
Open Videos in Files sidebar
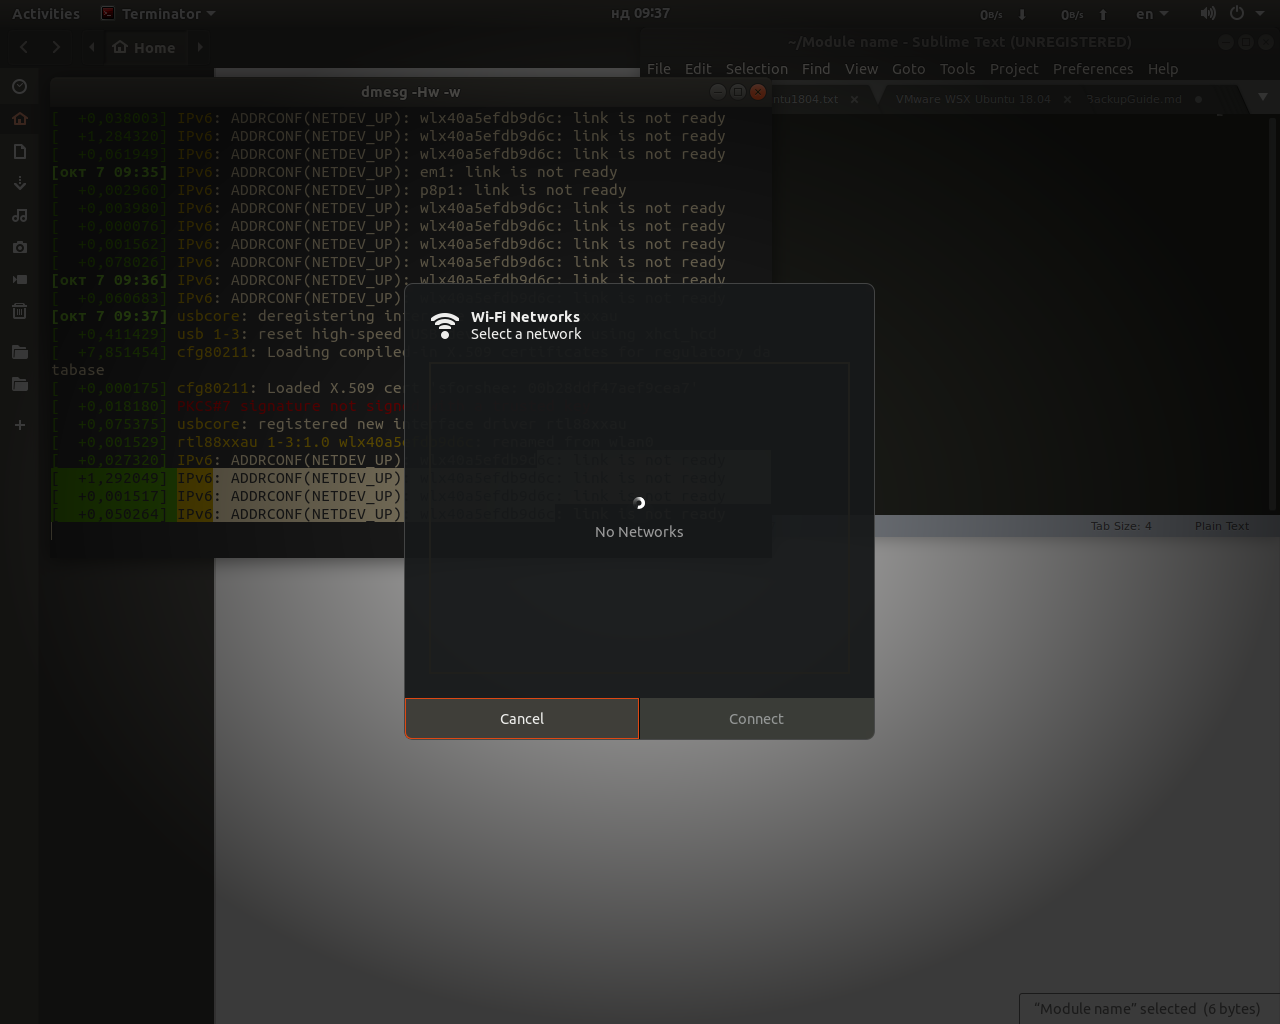pyautogui.click(x=19, y=279)
